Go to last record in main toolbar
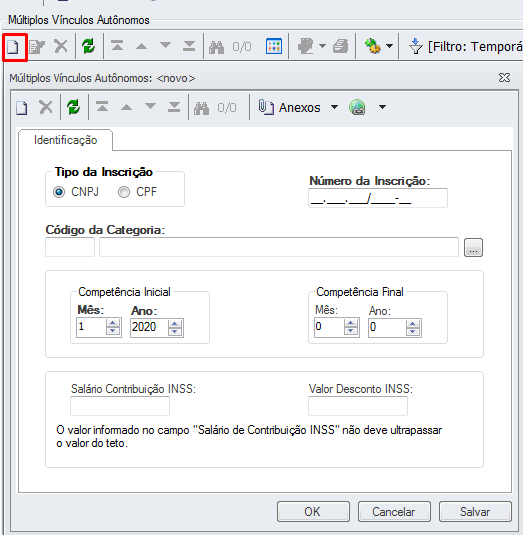Image resolution: width=523 pixels, height=535 pixels. (x=189, y=46)
